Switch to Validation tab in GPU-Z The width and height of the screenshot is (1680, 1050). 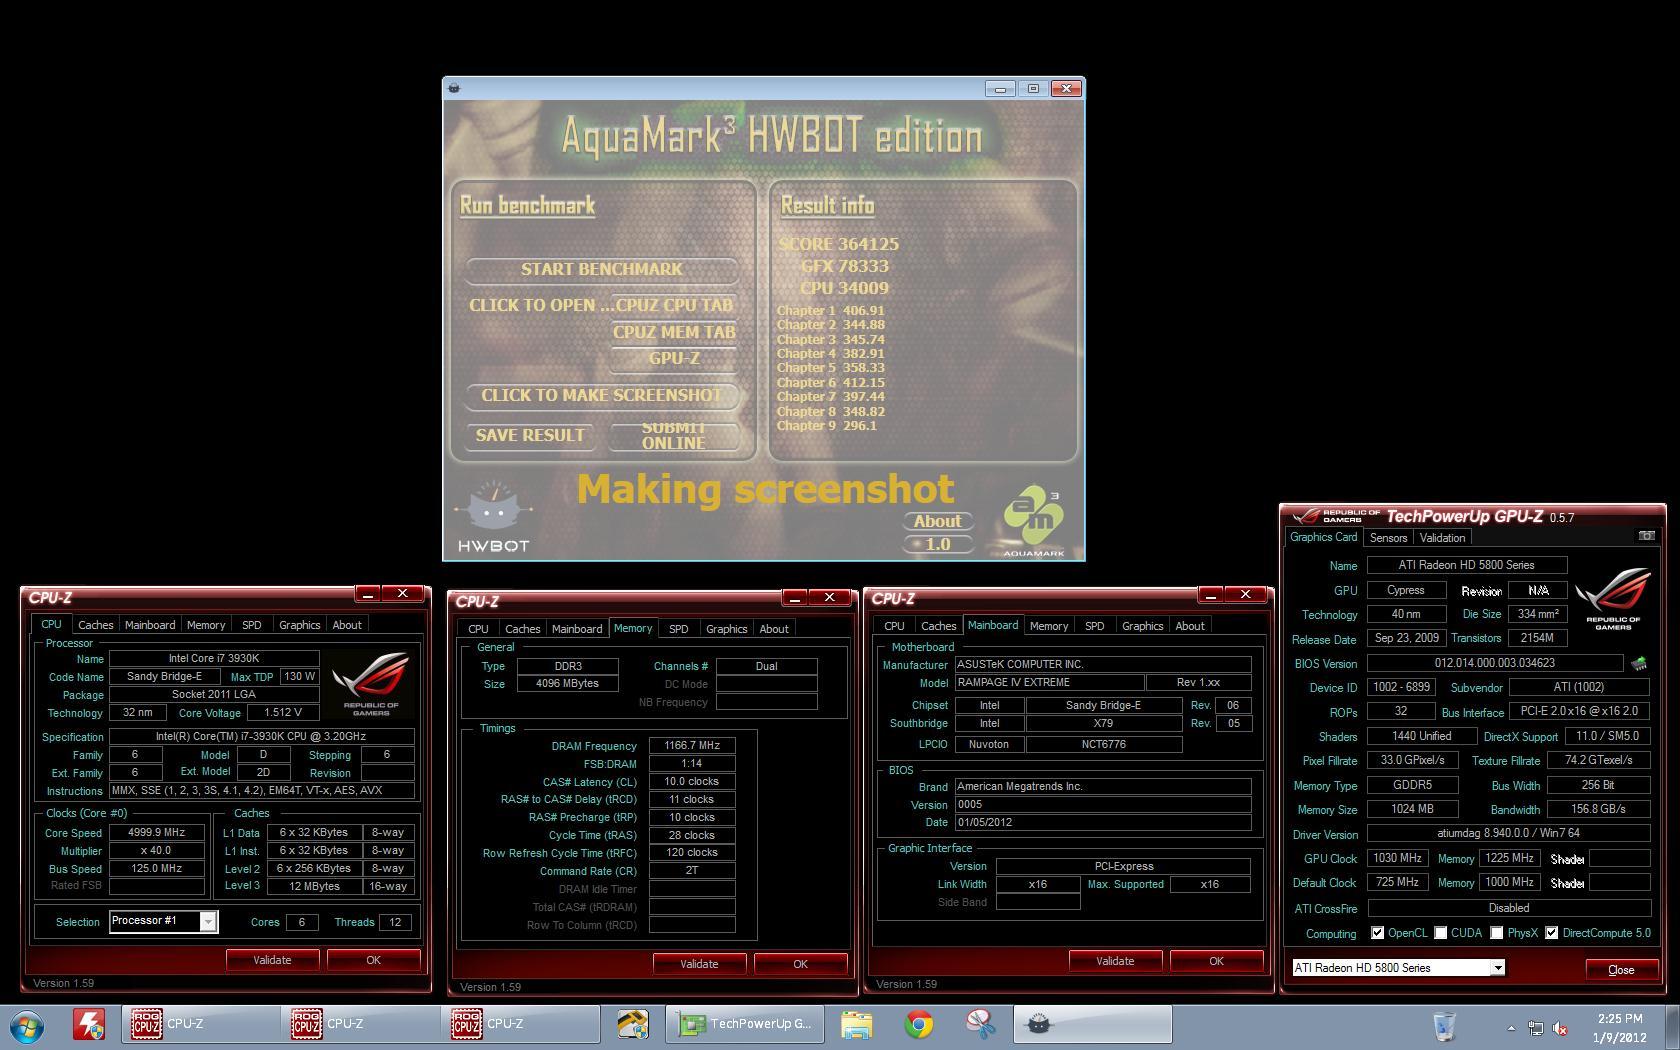tap(1442, 538)
